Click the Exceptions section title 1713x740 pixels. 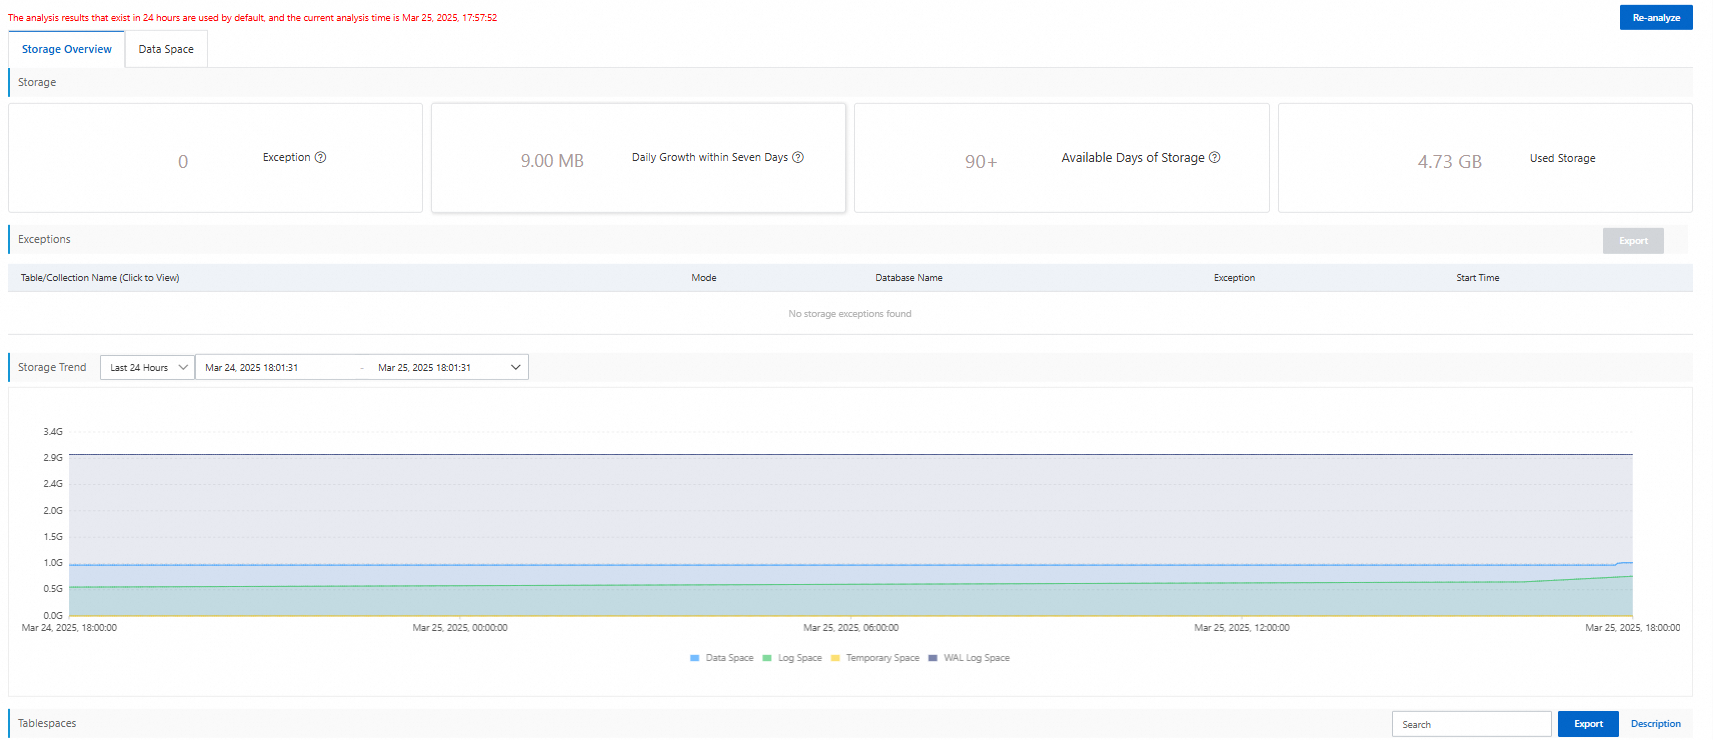coord(44,239)
